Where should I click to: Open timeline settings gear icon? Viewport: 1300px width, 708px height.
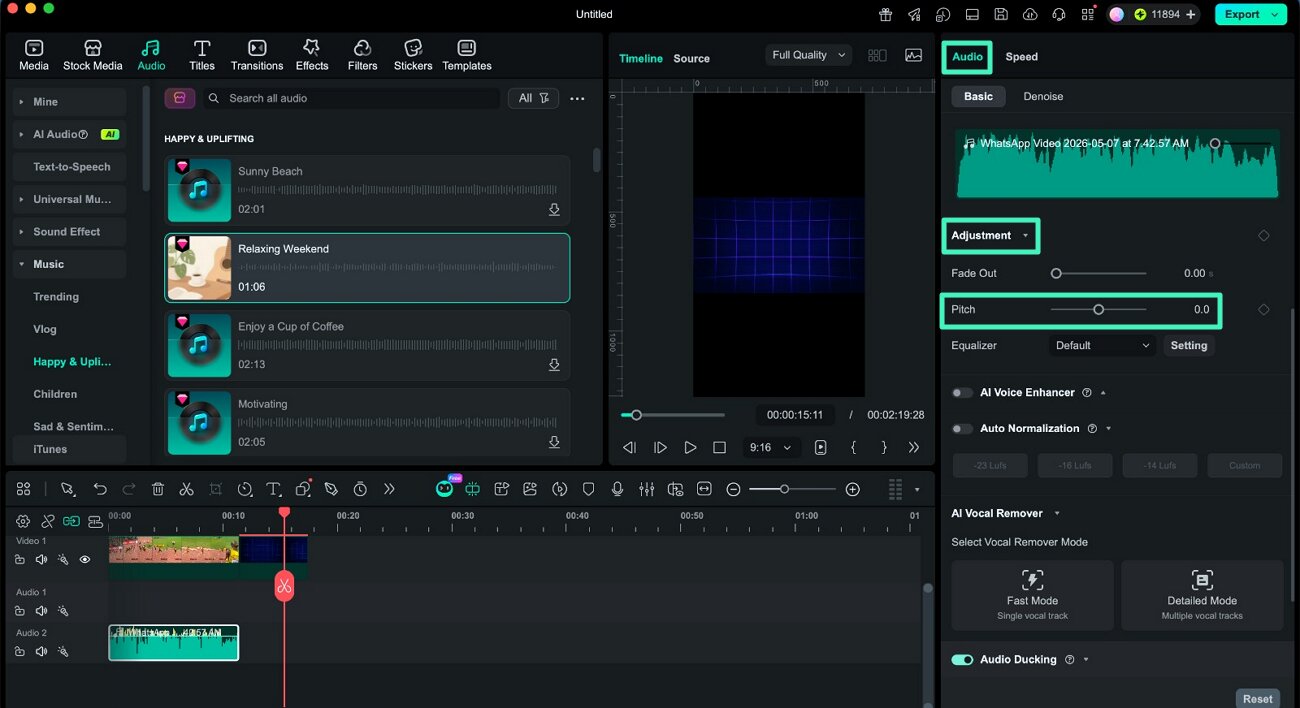[x=23, y=521]
